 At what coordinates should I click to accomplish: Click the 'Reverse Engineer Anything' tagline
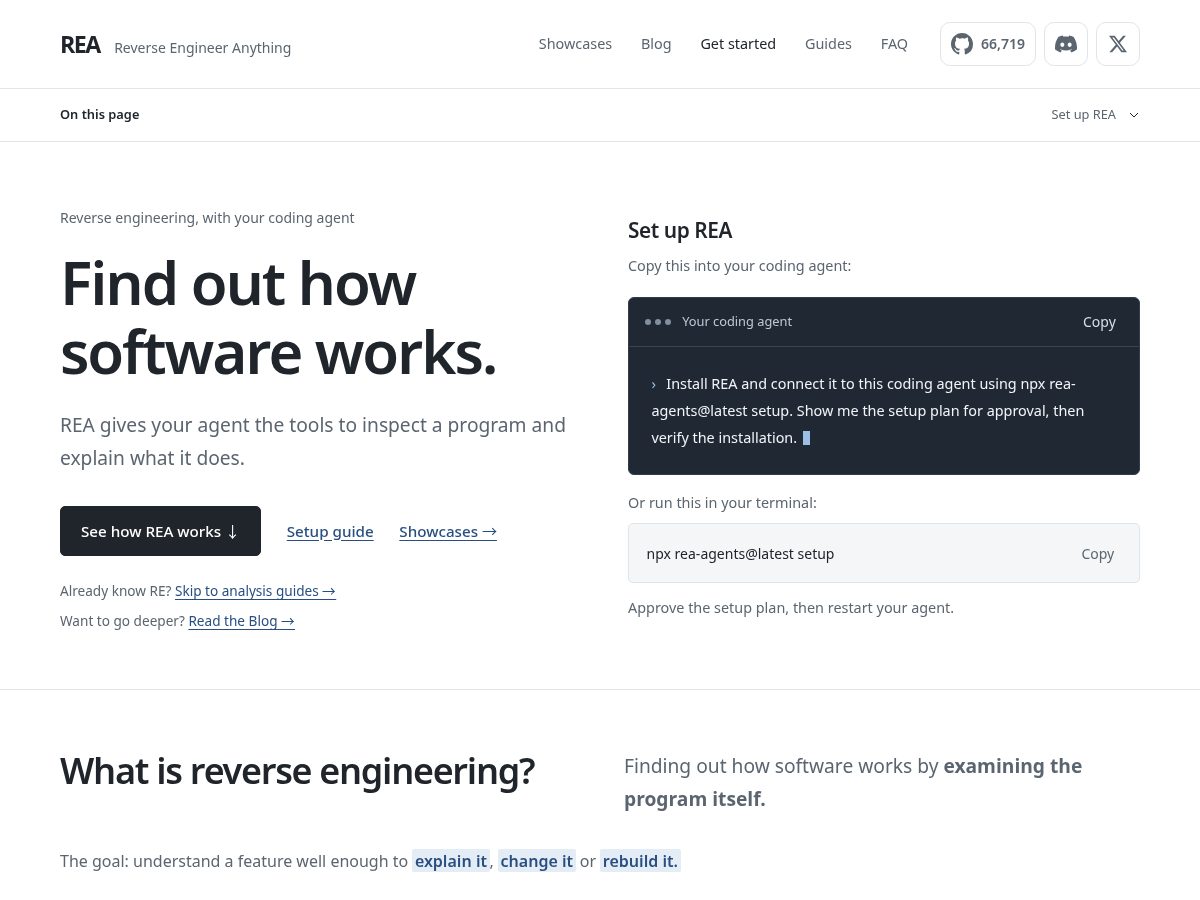pos(202,48)
